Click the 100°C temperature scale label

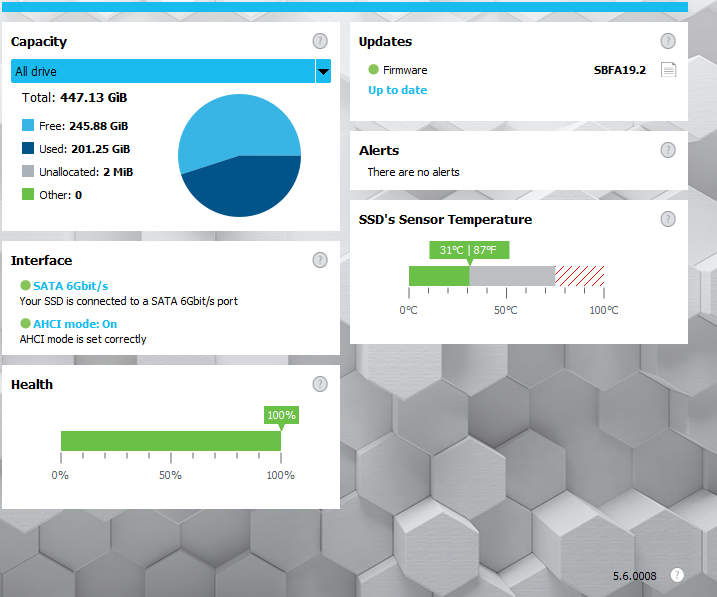coord(604,310)
